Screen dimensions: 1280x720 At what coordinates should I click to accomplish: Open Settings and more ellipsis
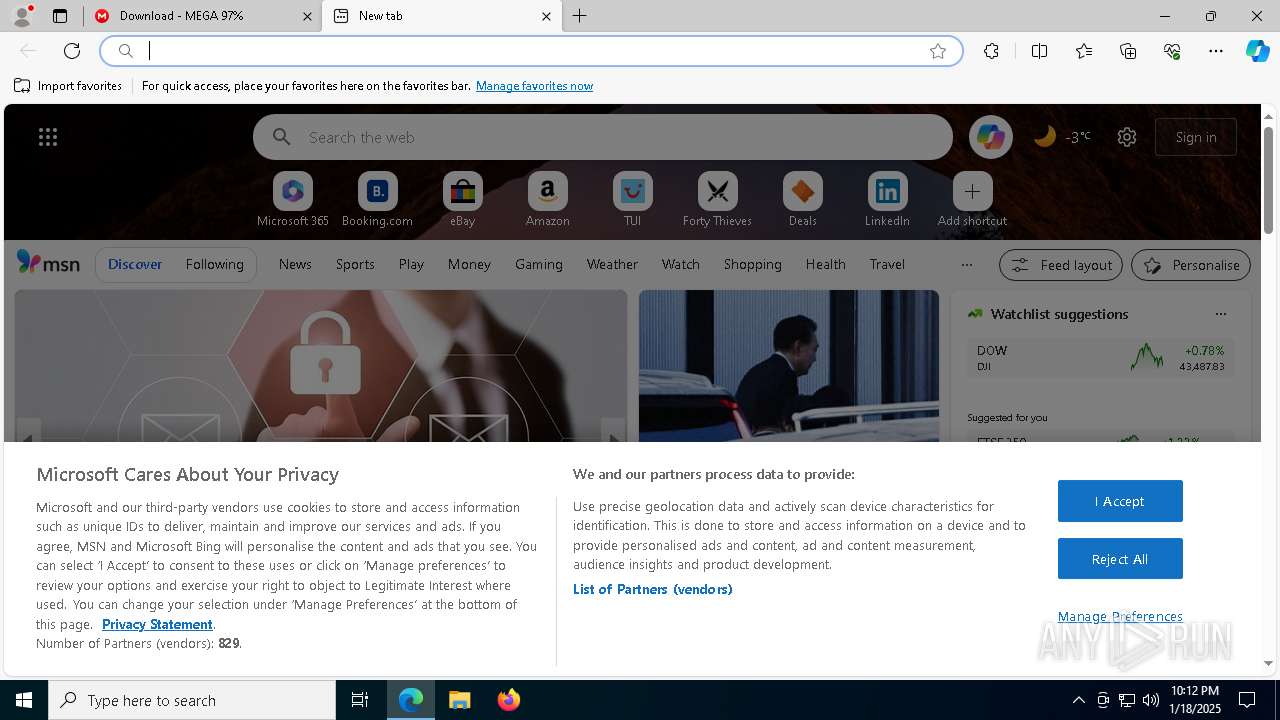(1216, 51)
